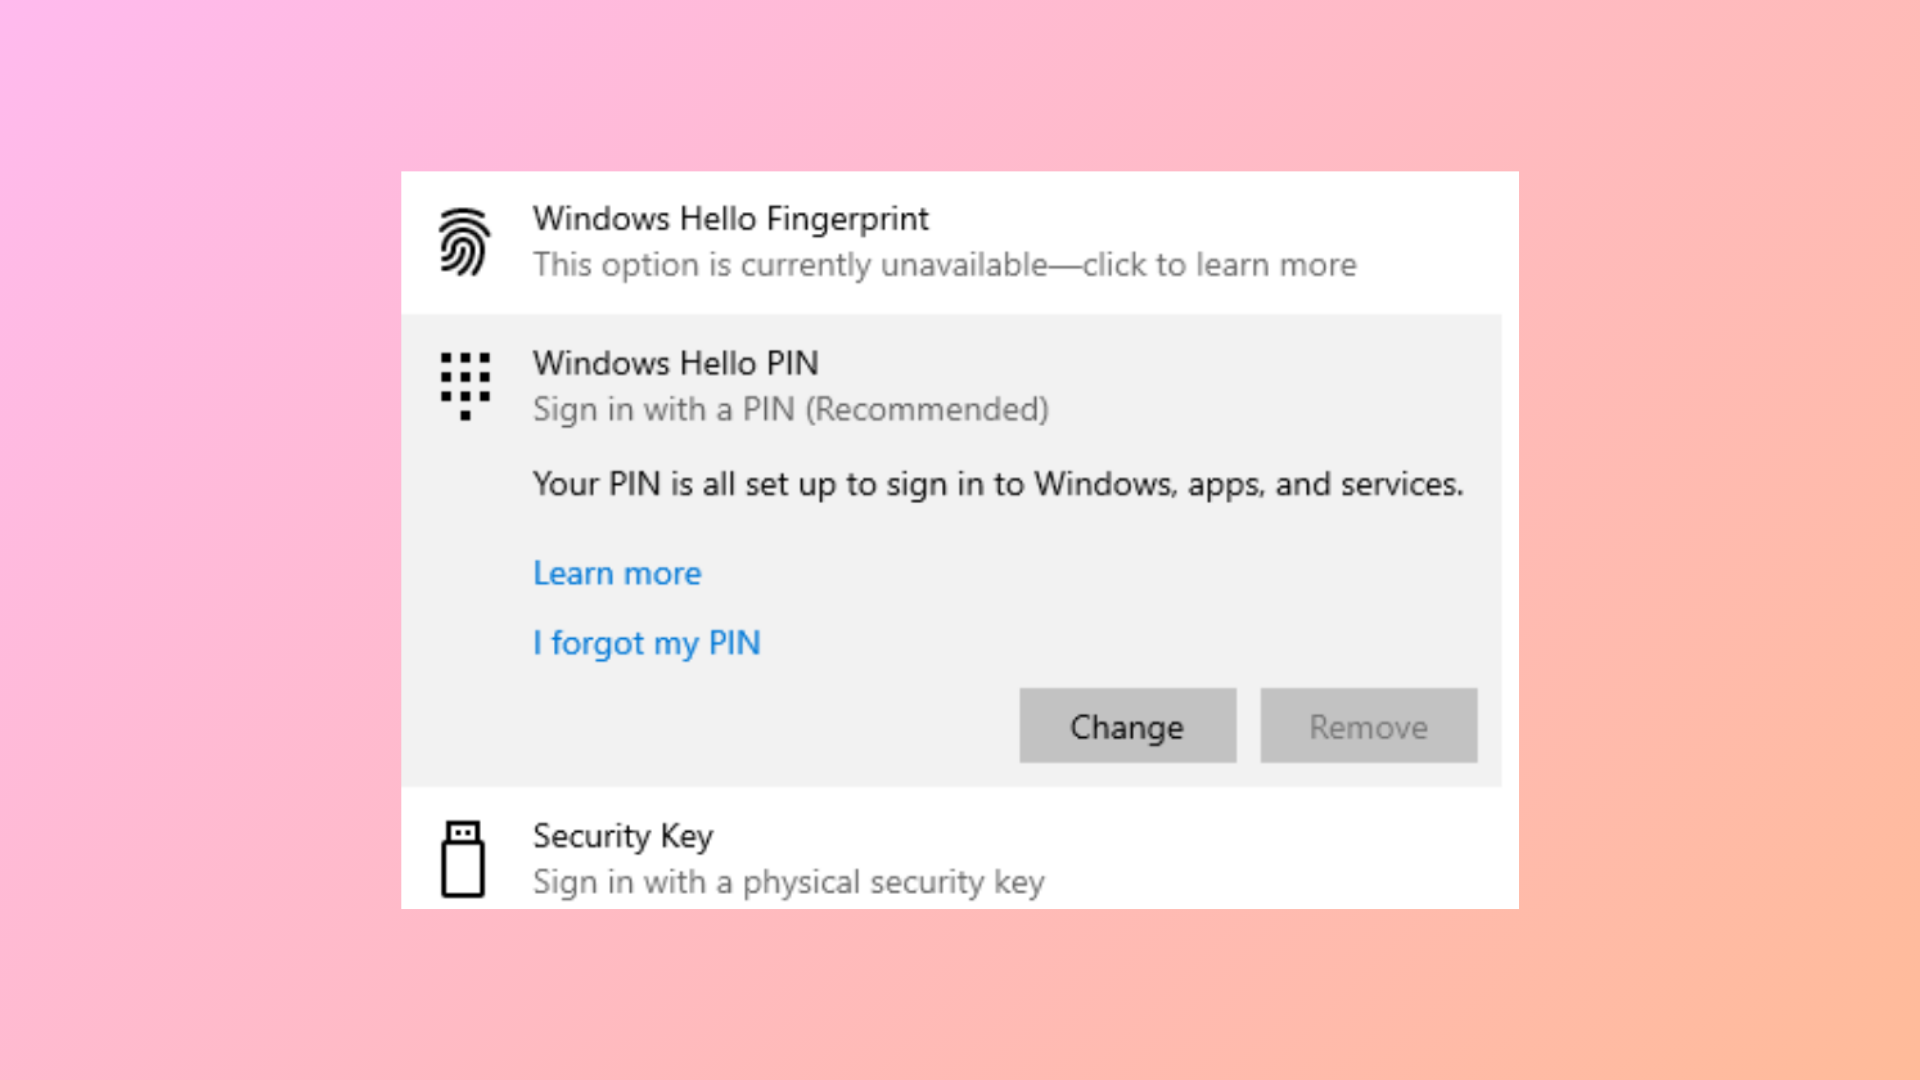Click the physical security key drive icon
1920x1080 pixels.
click(462, 858)
